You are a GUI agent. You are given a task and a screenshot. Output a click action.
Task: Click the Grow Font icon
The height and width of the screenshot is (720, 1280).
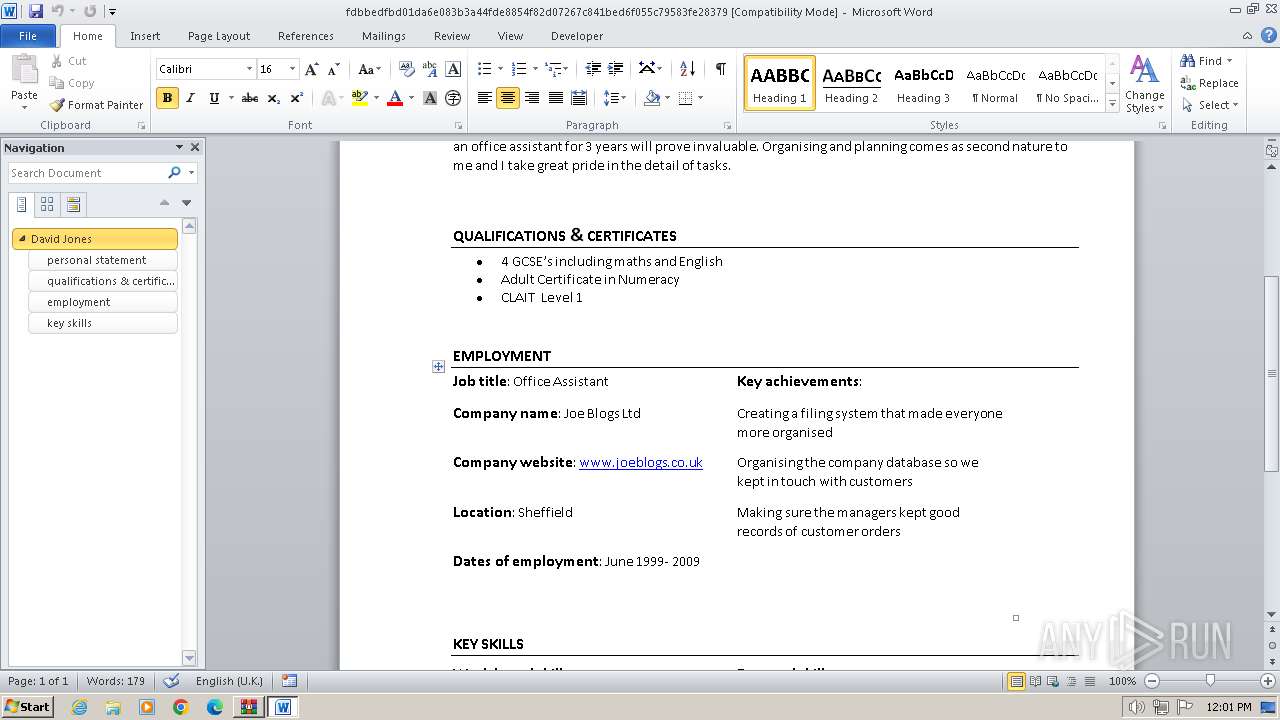point(312,69)
